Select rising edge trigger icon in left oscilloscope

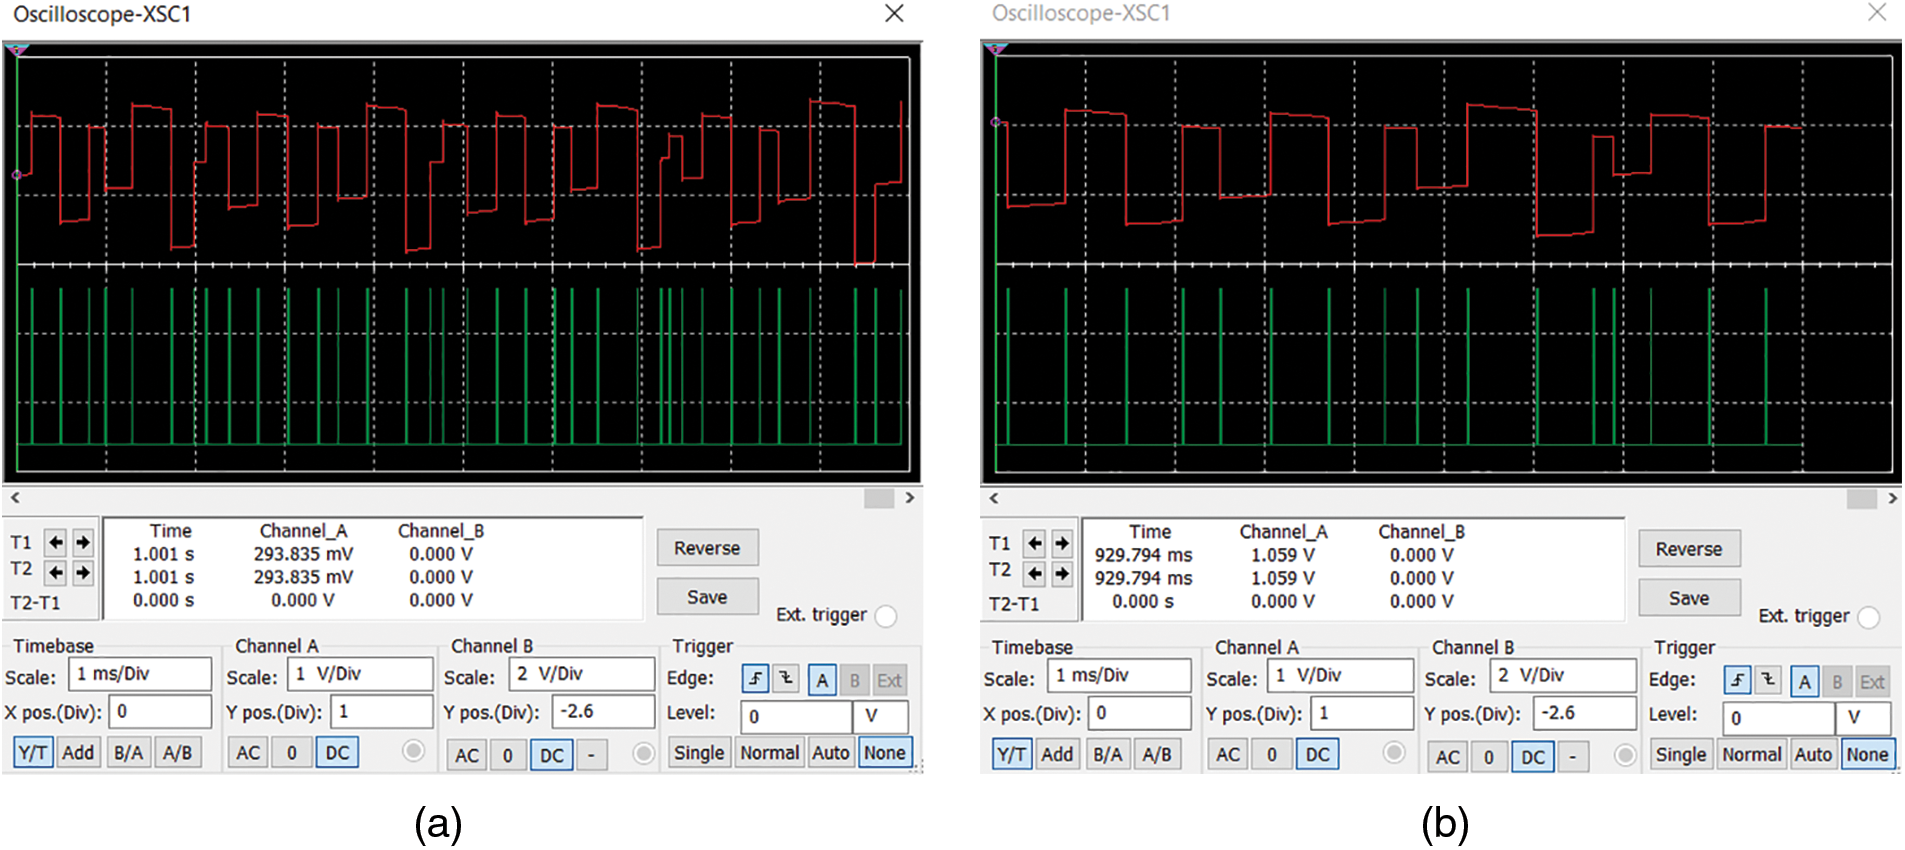755,680
